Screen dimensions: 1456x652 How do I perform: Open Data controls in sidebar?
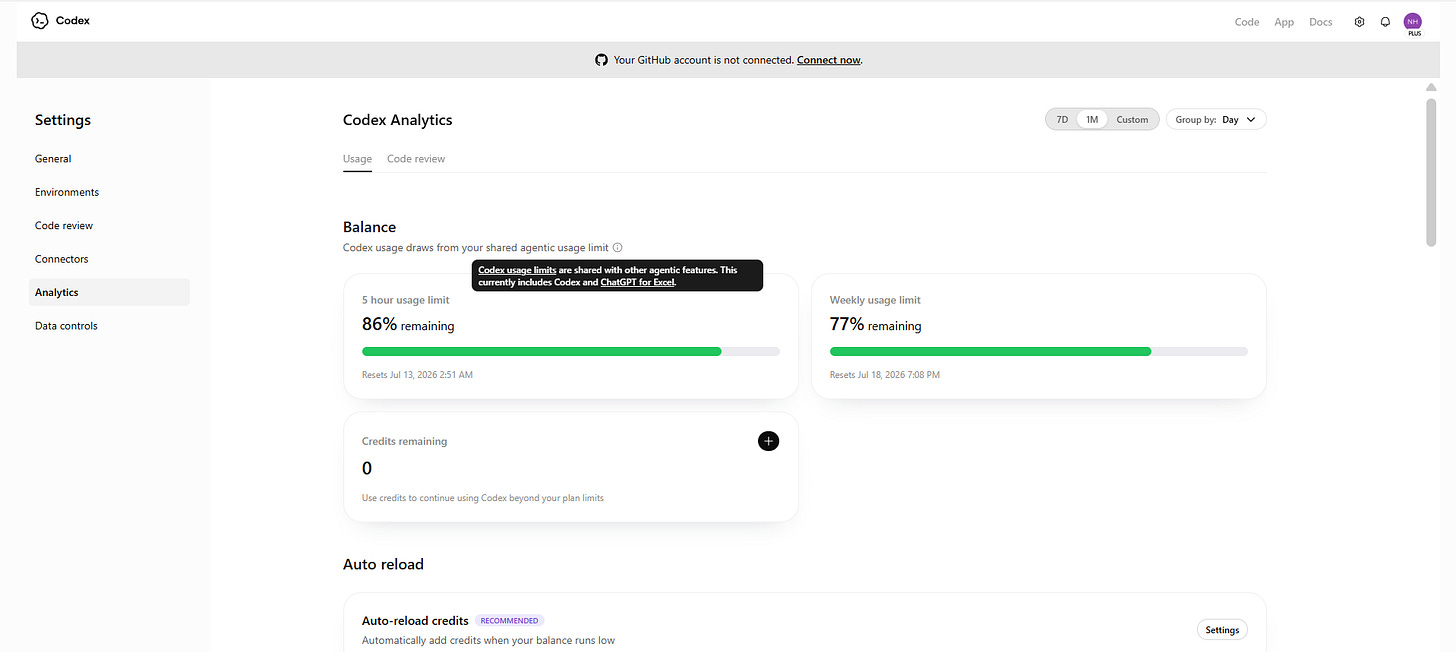[x=109, y=326]
